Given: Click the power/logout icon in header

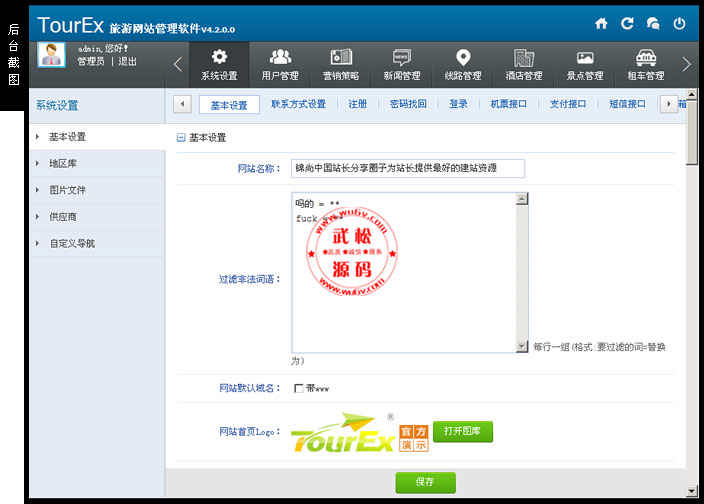Looking at the screenshot, I should 680,23.
